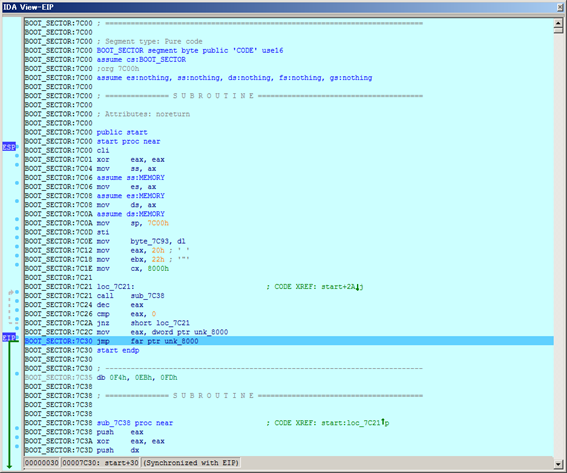Select the highlighted jmp far ptr unk_8000 line

point(289,341)
